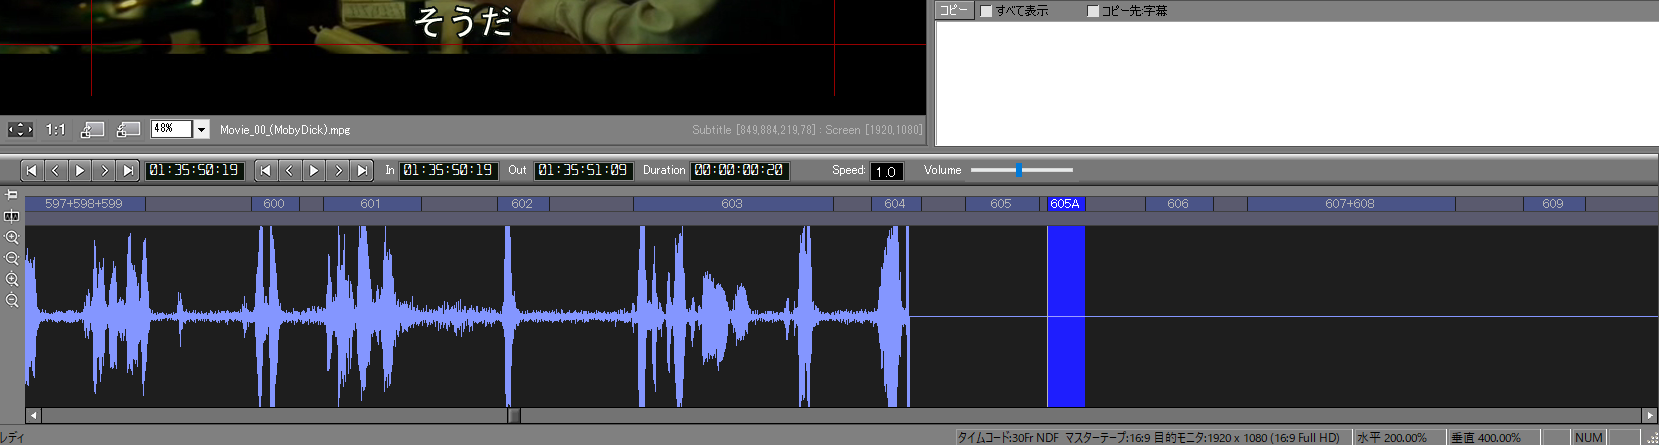
Task: Click the timeline scrollbar right arrow
Action: click(x=1649, y=415)
